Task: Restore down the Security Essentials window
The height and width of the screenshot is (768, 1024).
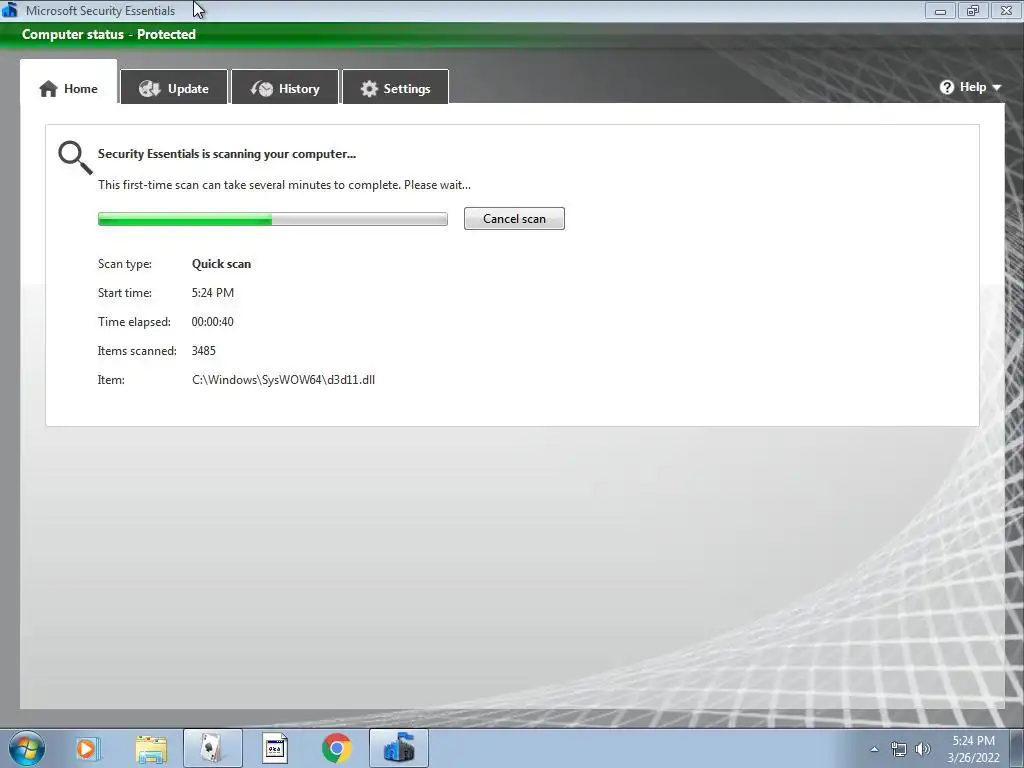Action: coord(973,10)
